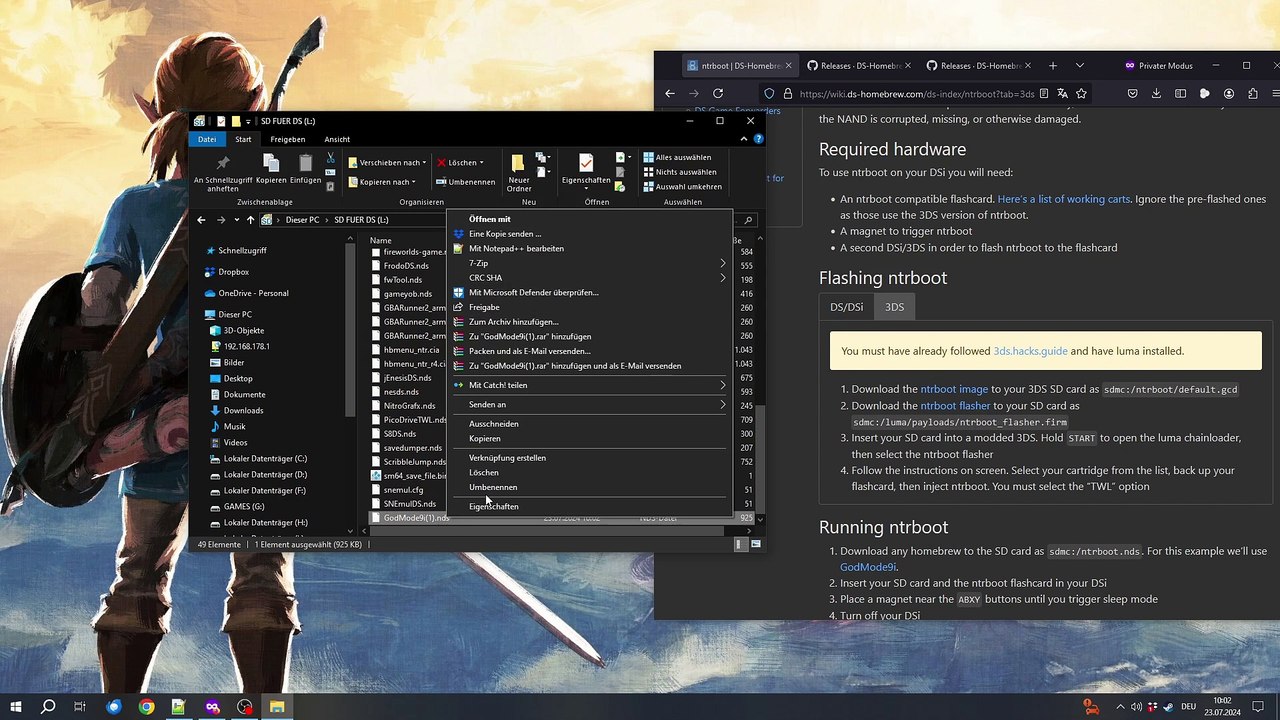Click the scissors cut icon in the ribbon
This screenshot has height=720, width=1280.
[x=331, y=158]
